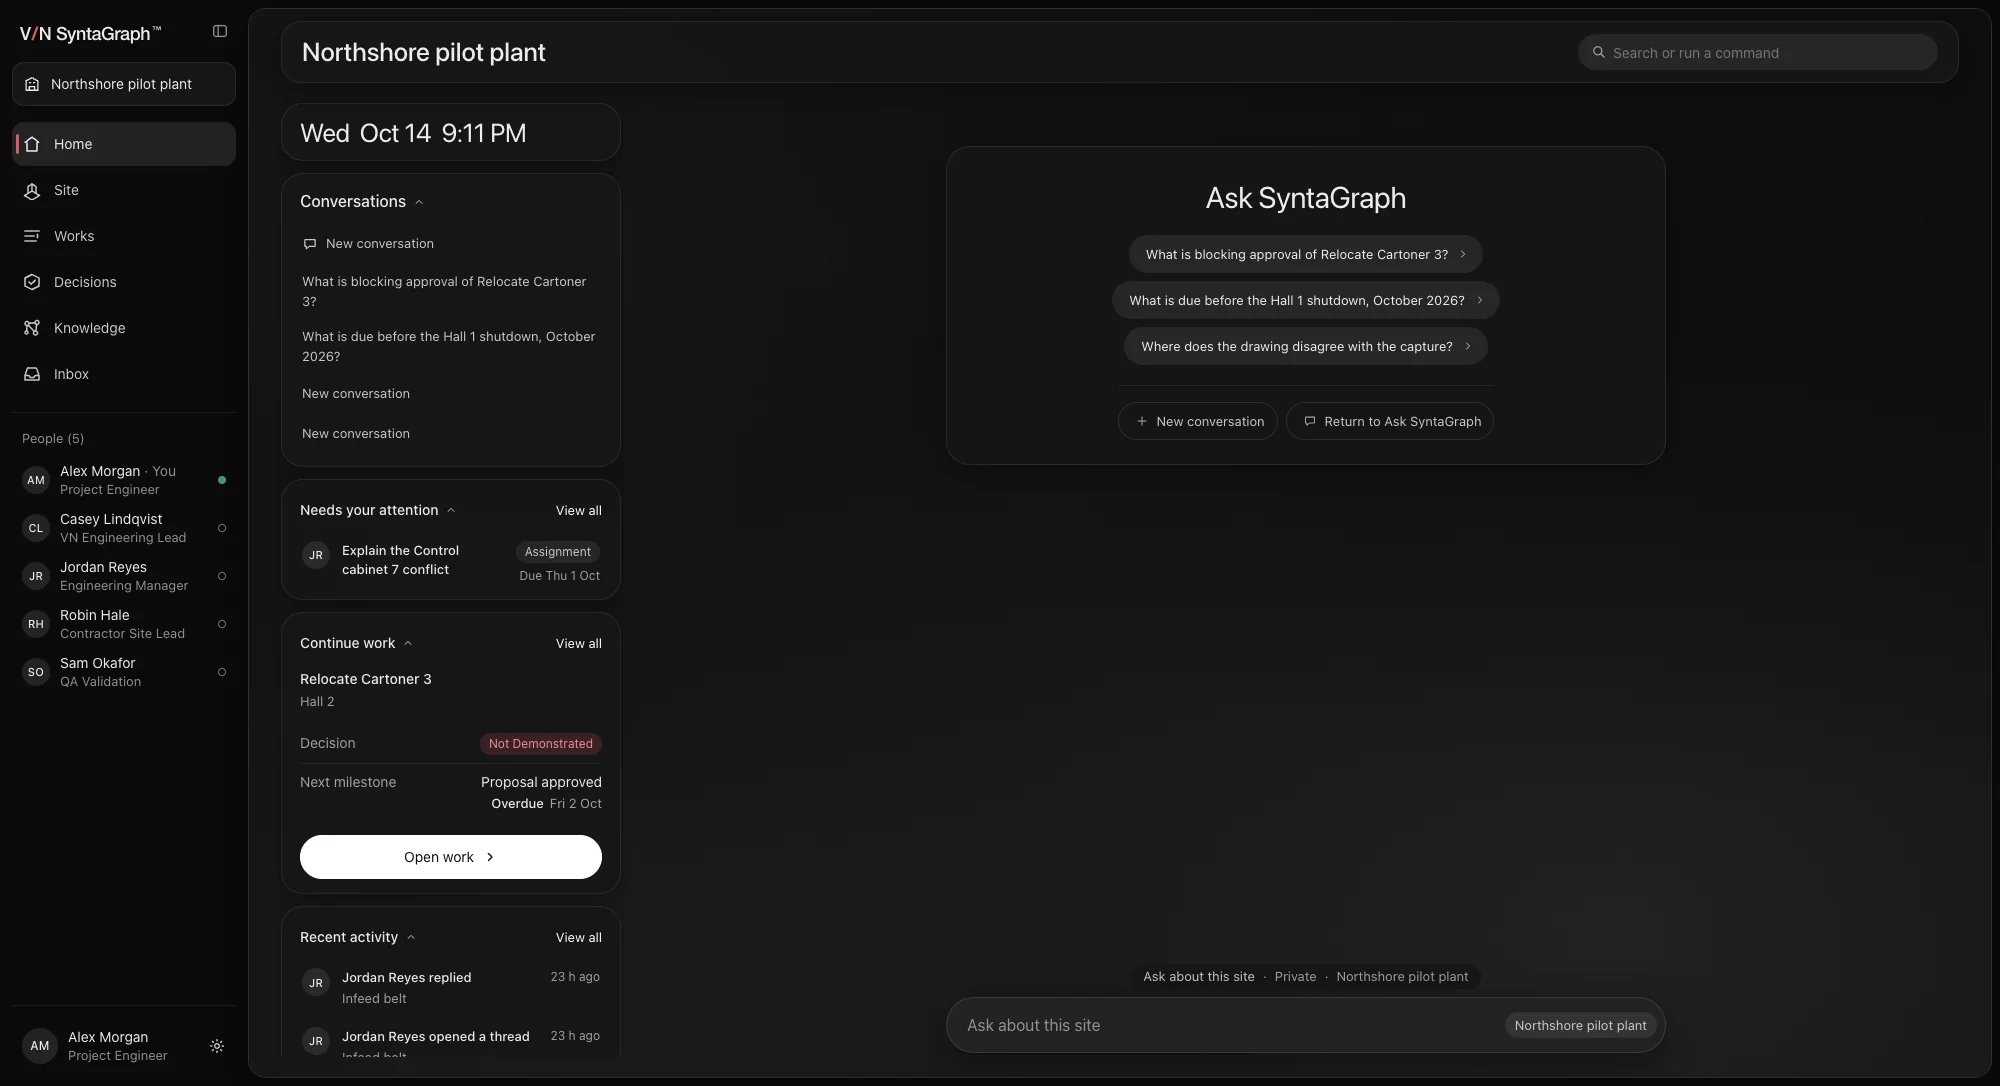This screenshot has width=2000, height=1086.
Task: Collapse the Recent activity section
Action: (411, 937)
